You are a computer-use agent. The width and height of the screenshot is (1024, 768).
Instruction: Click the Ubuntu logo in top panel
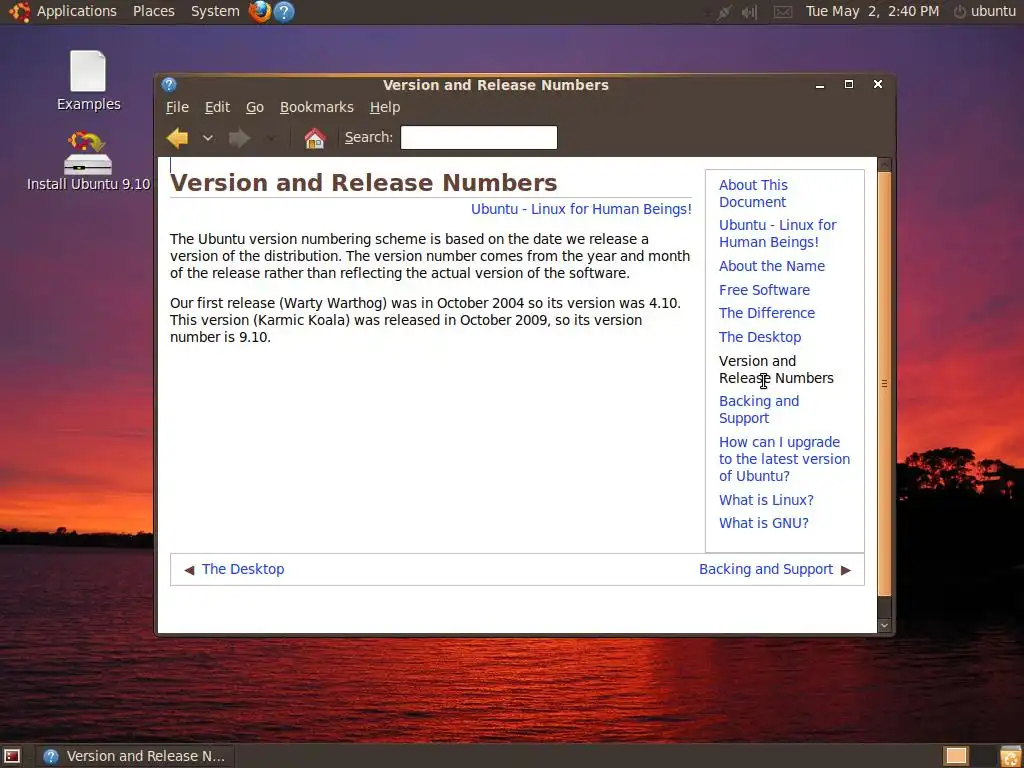(x=20, y=11)
